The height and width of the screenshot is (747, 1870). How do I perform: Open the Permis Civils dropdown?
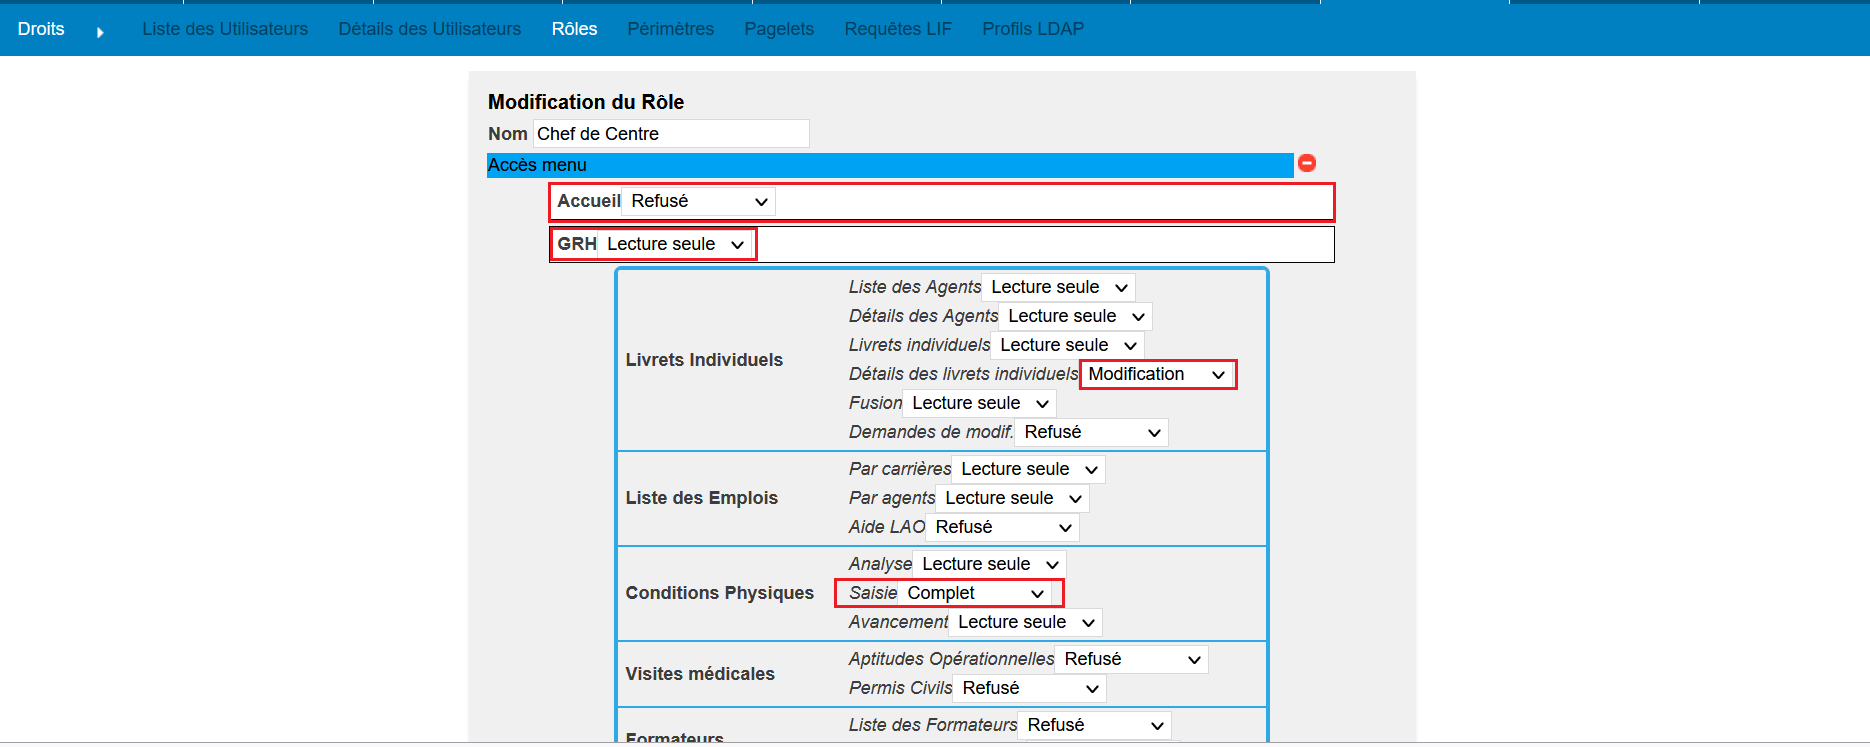click(x=1029, y=688)
